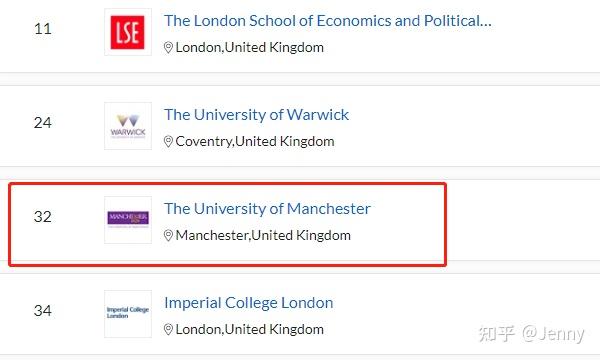Open The University of Warwick link
This screenshot has width=600, height=360.
click(x=256, y=114)
